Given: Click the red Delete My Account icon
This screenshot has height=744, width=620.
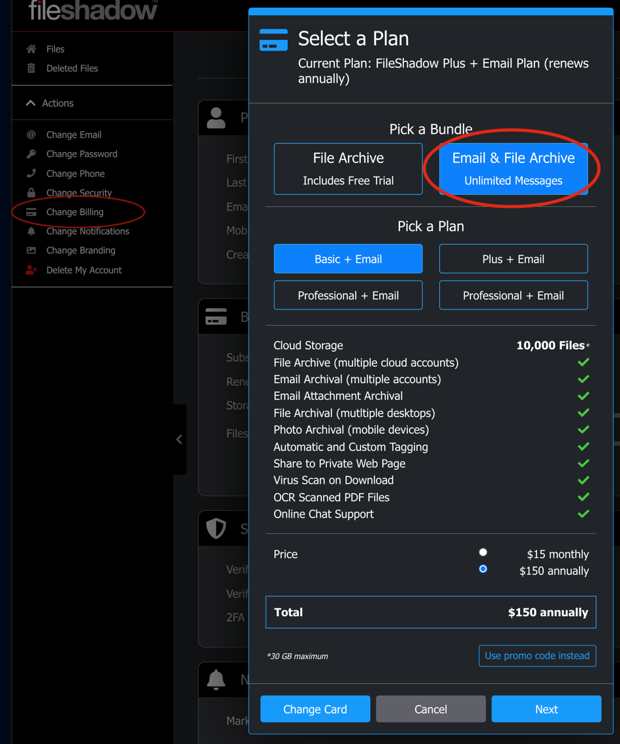Looking at the screenshot, I should point(31,270).
